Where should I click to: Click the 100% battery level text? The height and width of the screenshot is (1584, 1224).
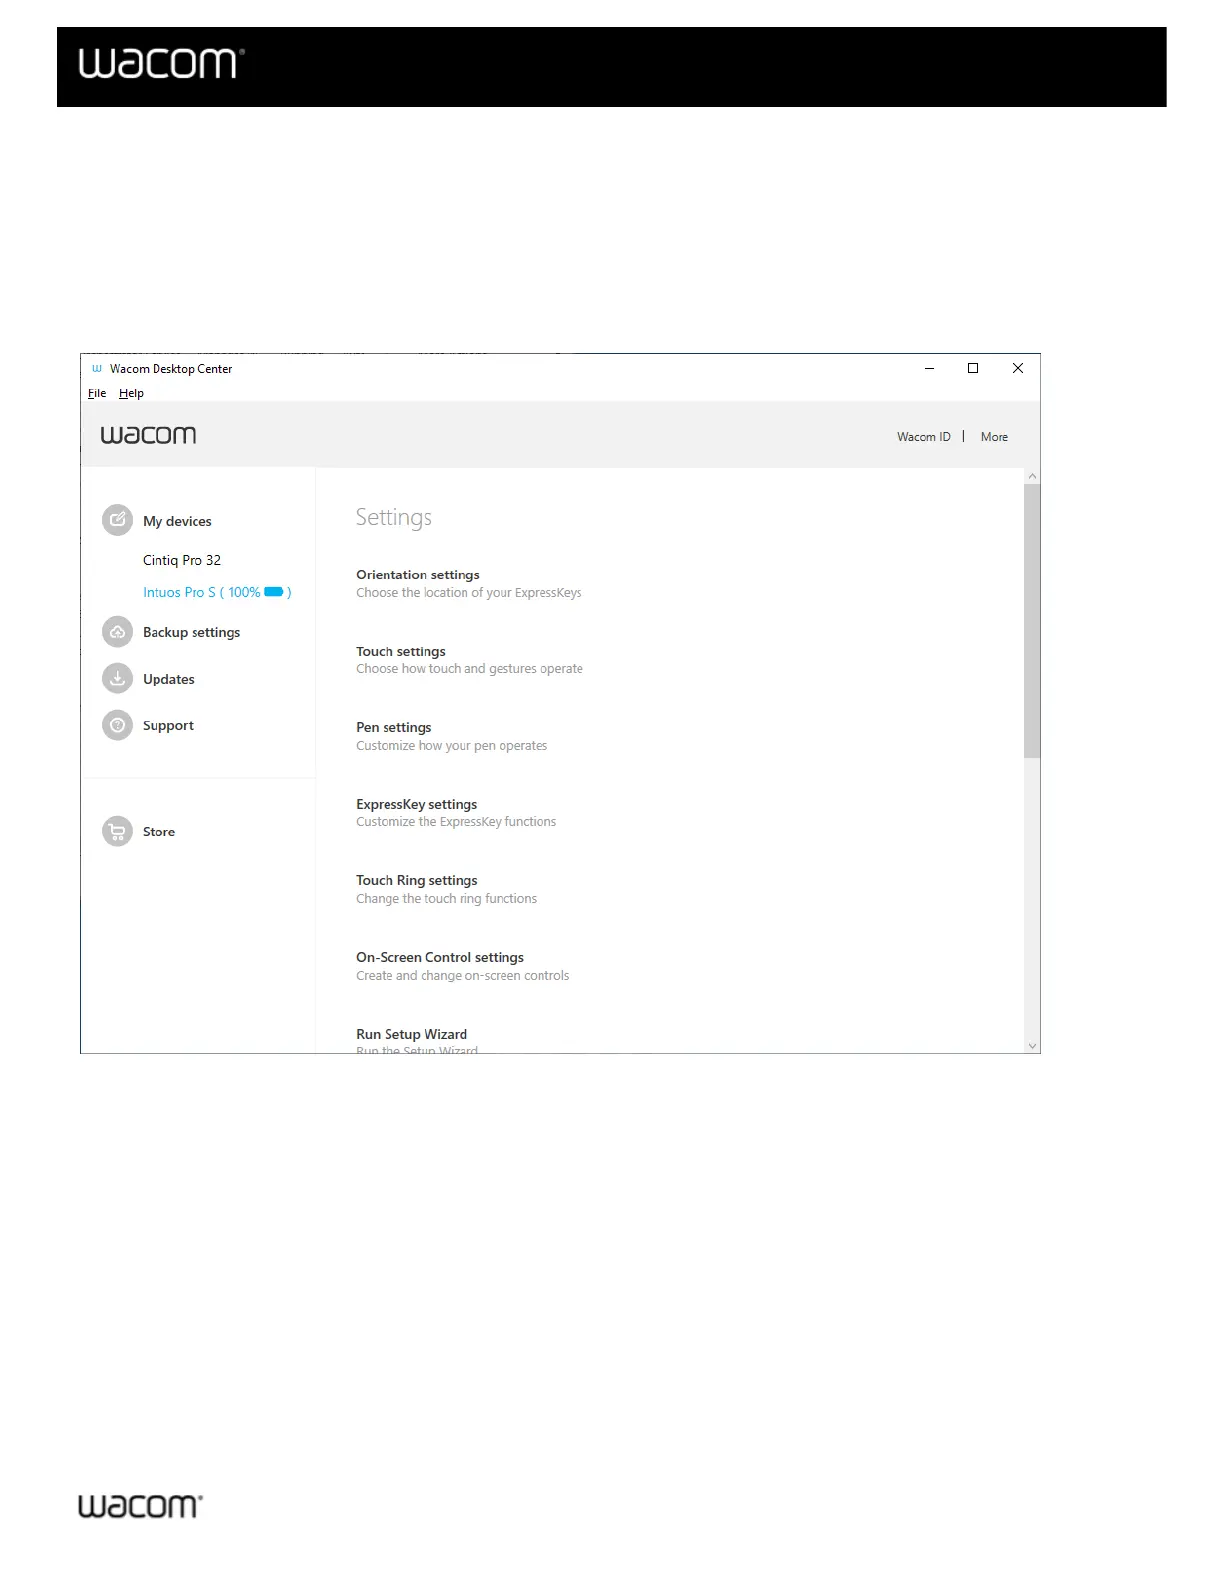pyautogui.click(x=244, y=592)
